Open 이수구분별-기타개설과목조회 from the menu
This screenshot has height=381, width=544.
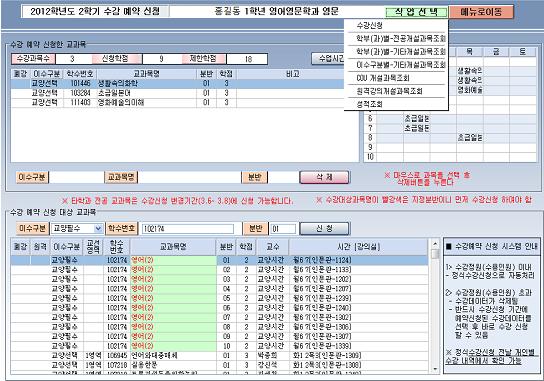pos(400,65)
